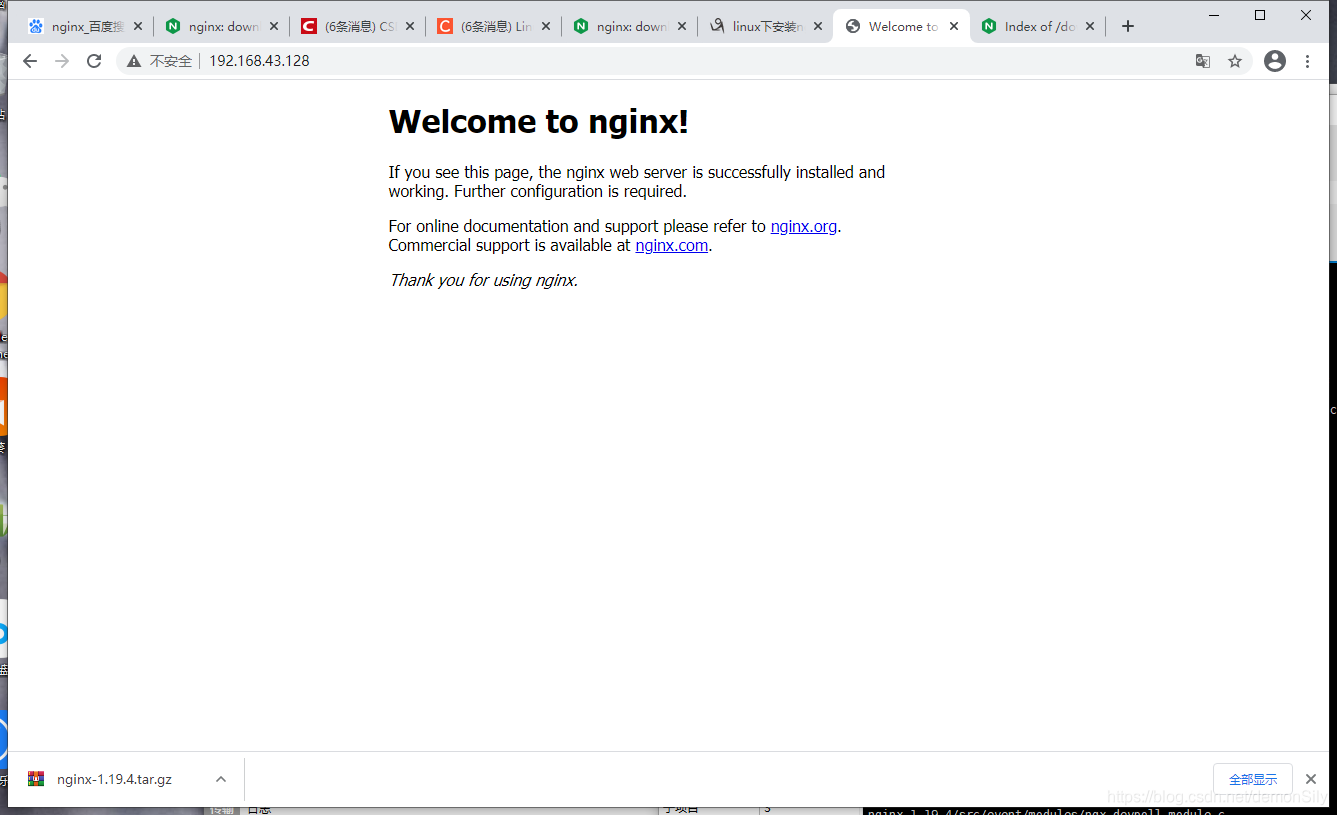This screenshot has height=815, width=1337.
Task: Open the Chrome three-dot menu
Action: click(1307, 61)
